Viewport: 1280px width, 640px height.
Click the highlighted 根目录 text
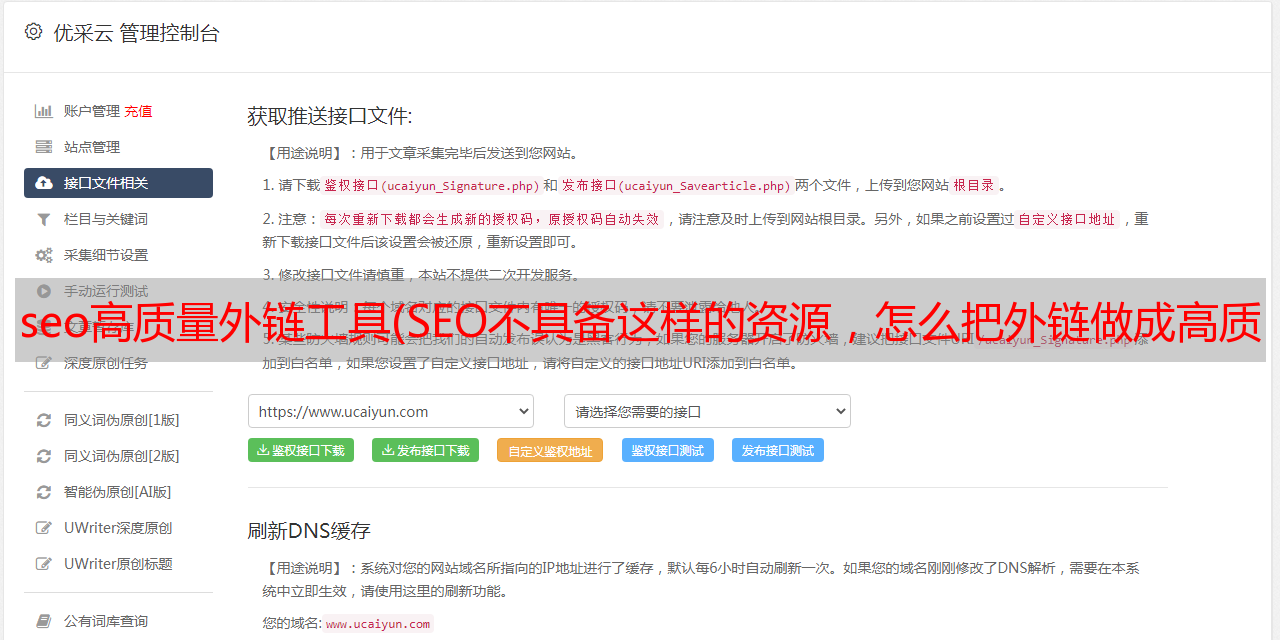click(974, 185)
